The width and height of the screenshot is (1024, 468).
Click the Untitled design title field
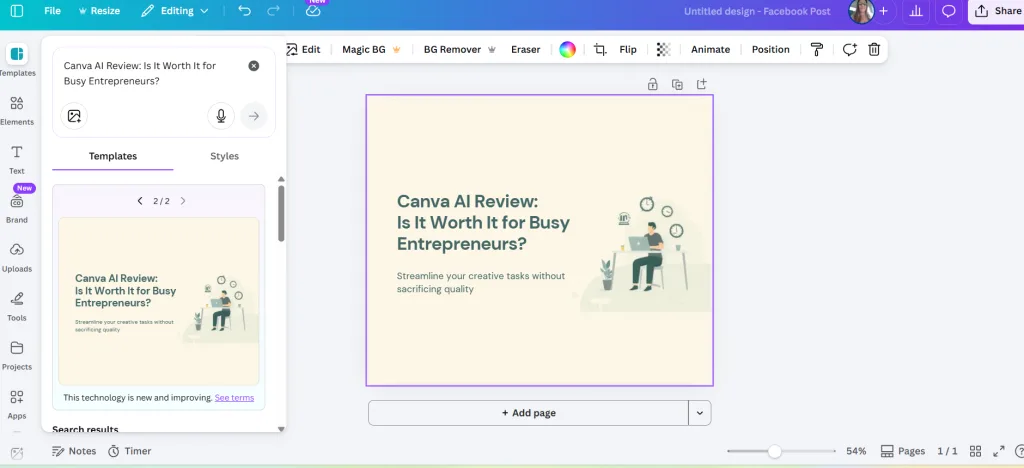pyautogui.click(x=757, y=11)
